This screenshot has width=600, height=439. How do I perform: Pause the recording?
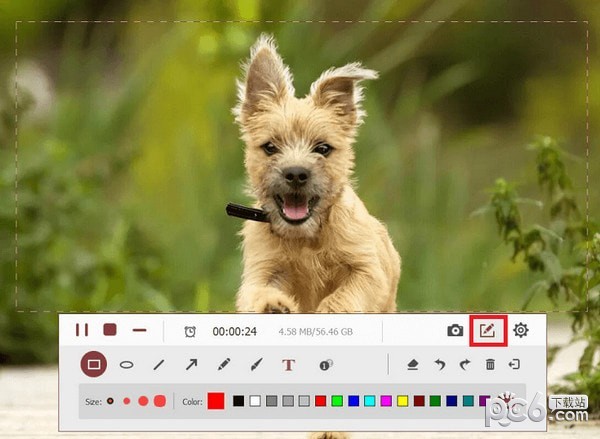pyautogui.click(x=82, y=330)
